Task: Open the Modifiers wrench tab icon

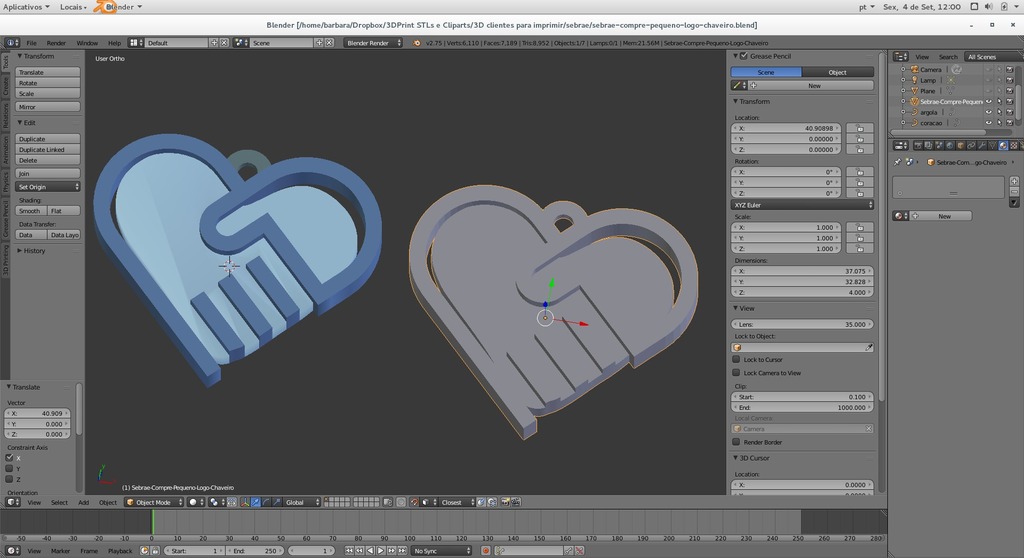Action: click(982, 146)
